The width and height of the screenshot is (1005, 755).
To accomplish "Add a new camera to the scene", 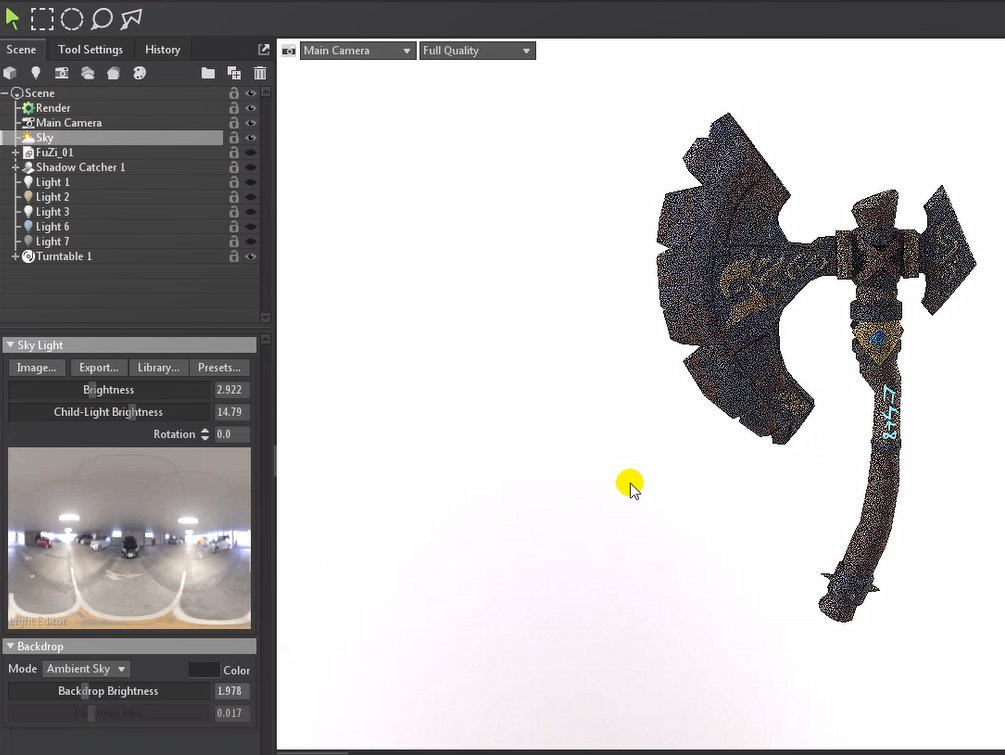I will [x=62, y=73].
